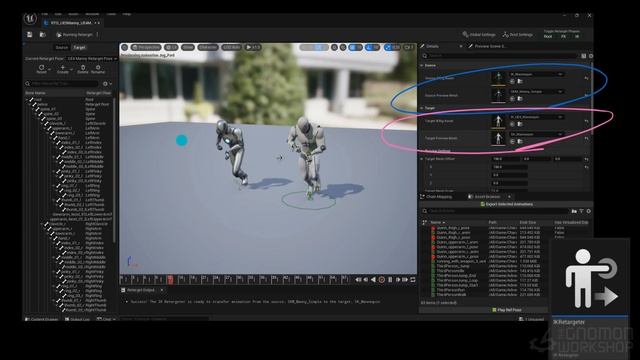640x360 pixels.
Task: Open Global Settings in the toolbar
Action: tap(479, 35)
